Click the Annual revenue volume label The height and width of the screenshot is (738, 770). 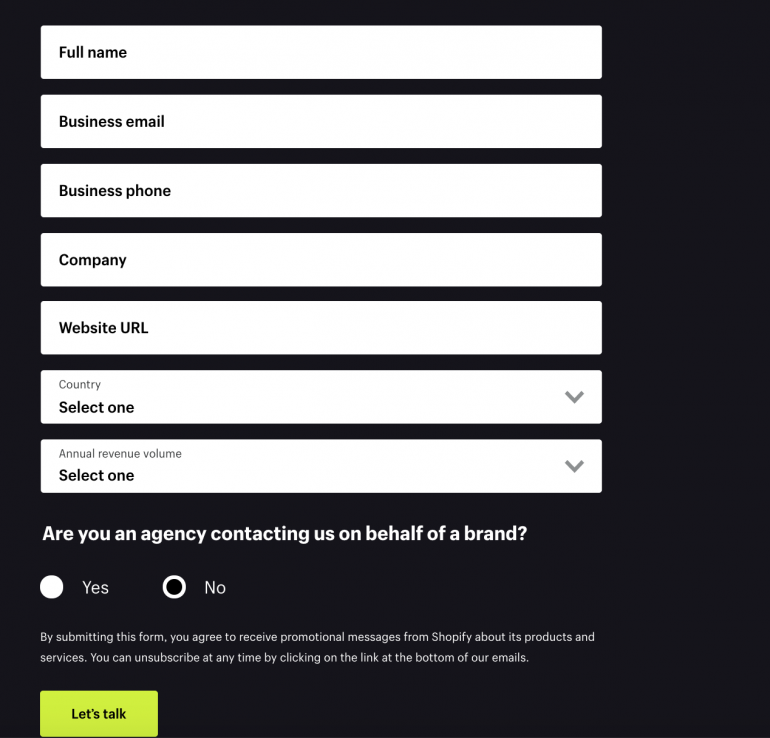120,453
